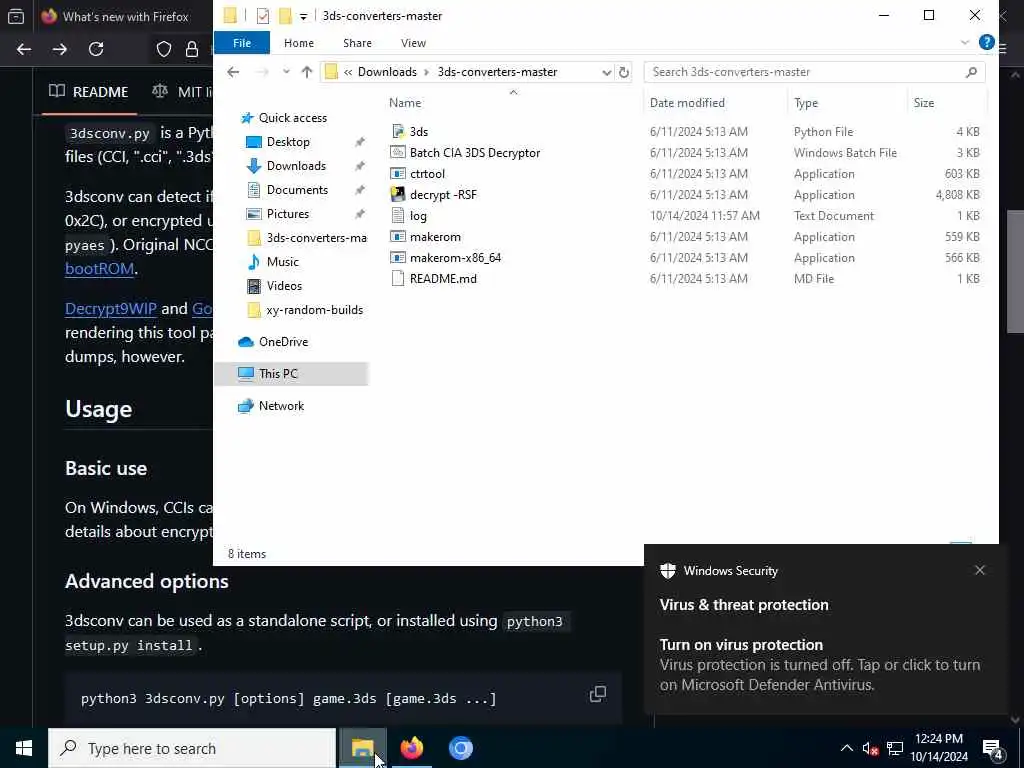Sort files by the Type column

coord(806,103)
